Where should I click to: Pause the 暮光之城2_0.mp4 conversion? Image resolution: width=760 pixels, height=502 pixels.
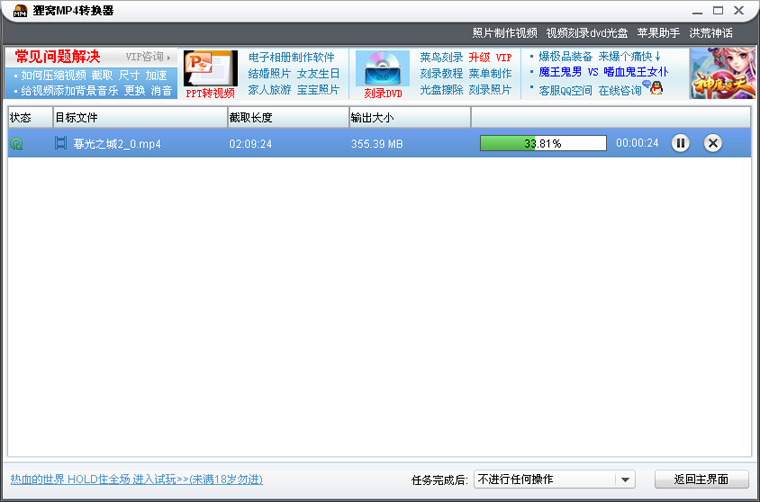point(680,143)
